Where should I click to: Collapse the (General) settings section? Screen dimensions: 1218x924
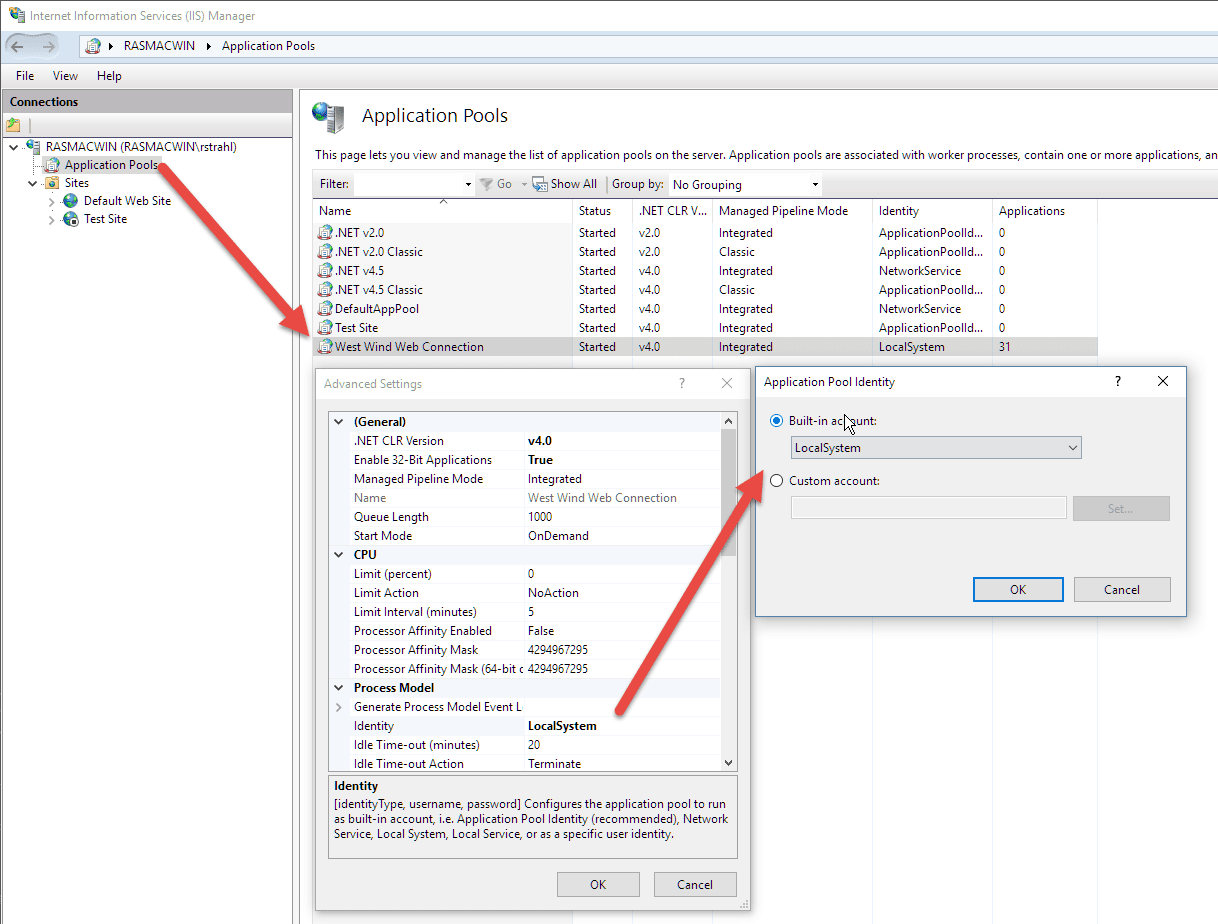[x=338, y=422]
